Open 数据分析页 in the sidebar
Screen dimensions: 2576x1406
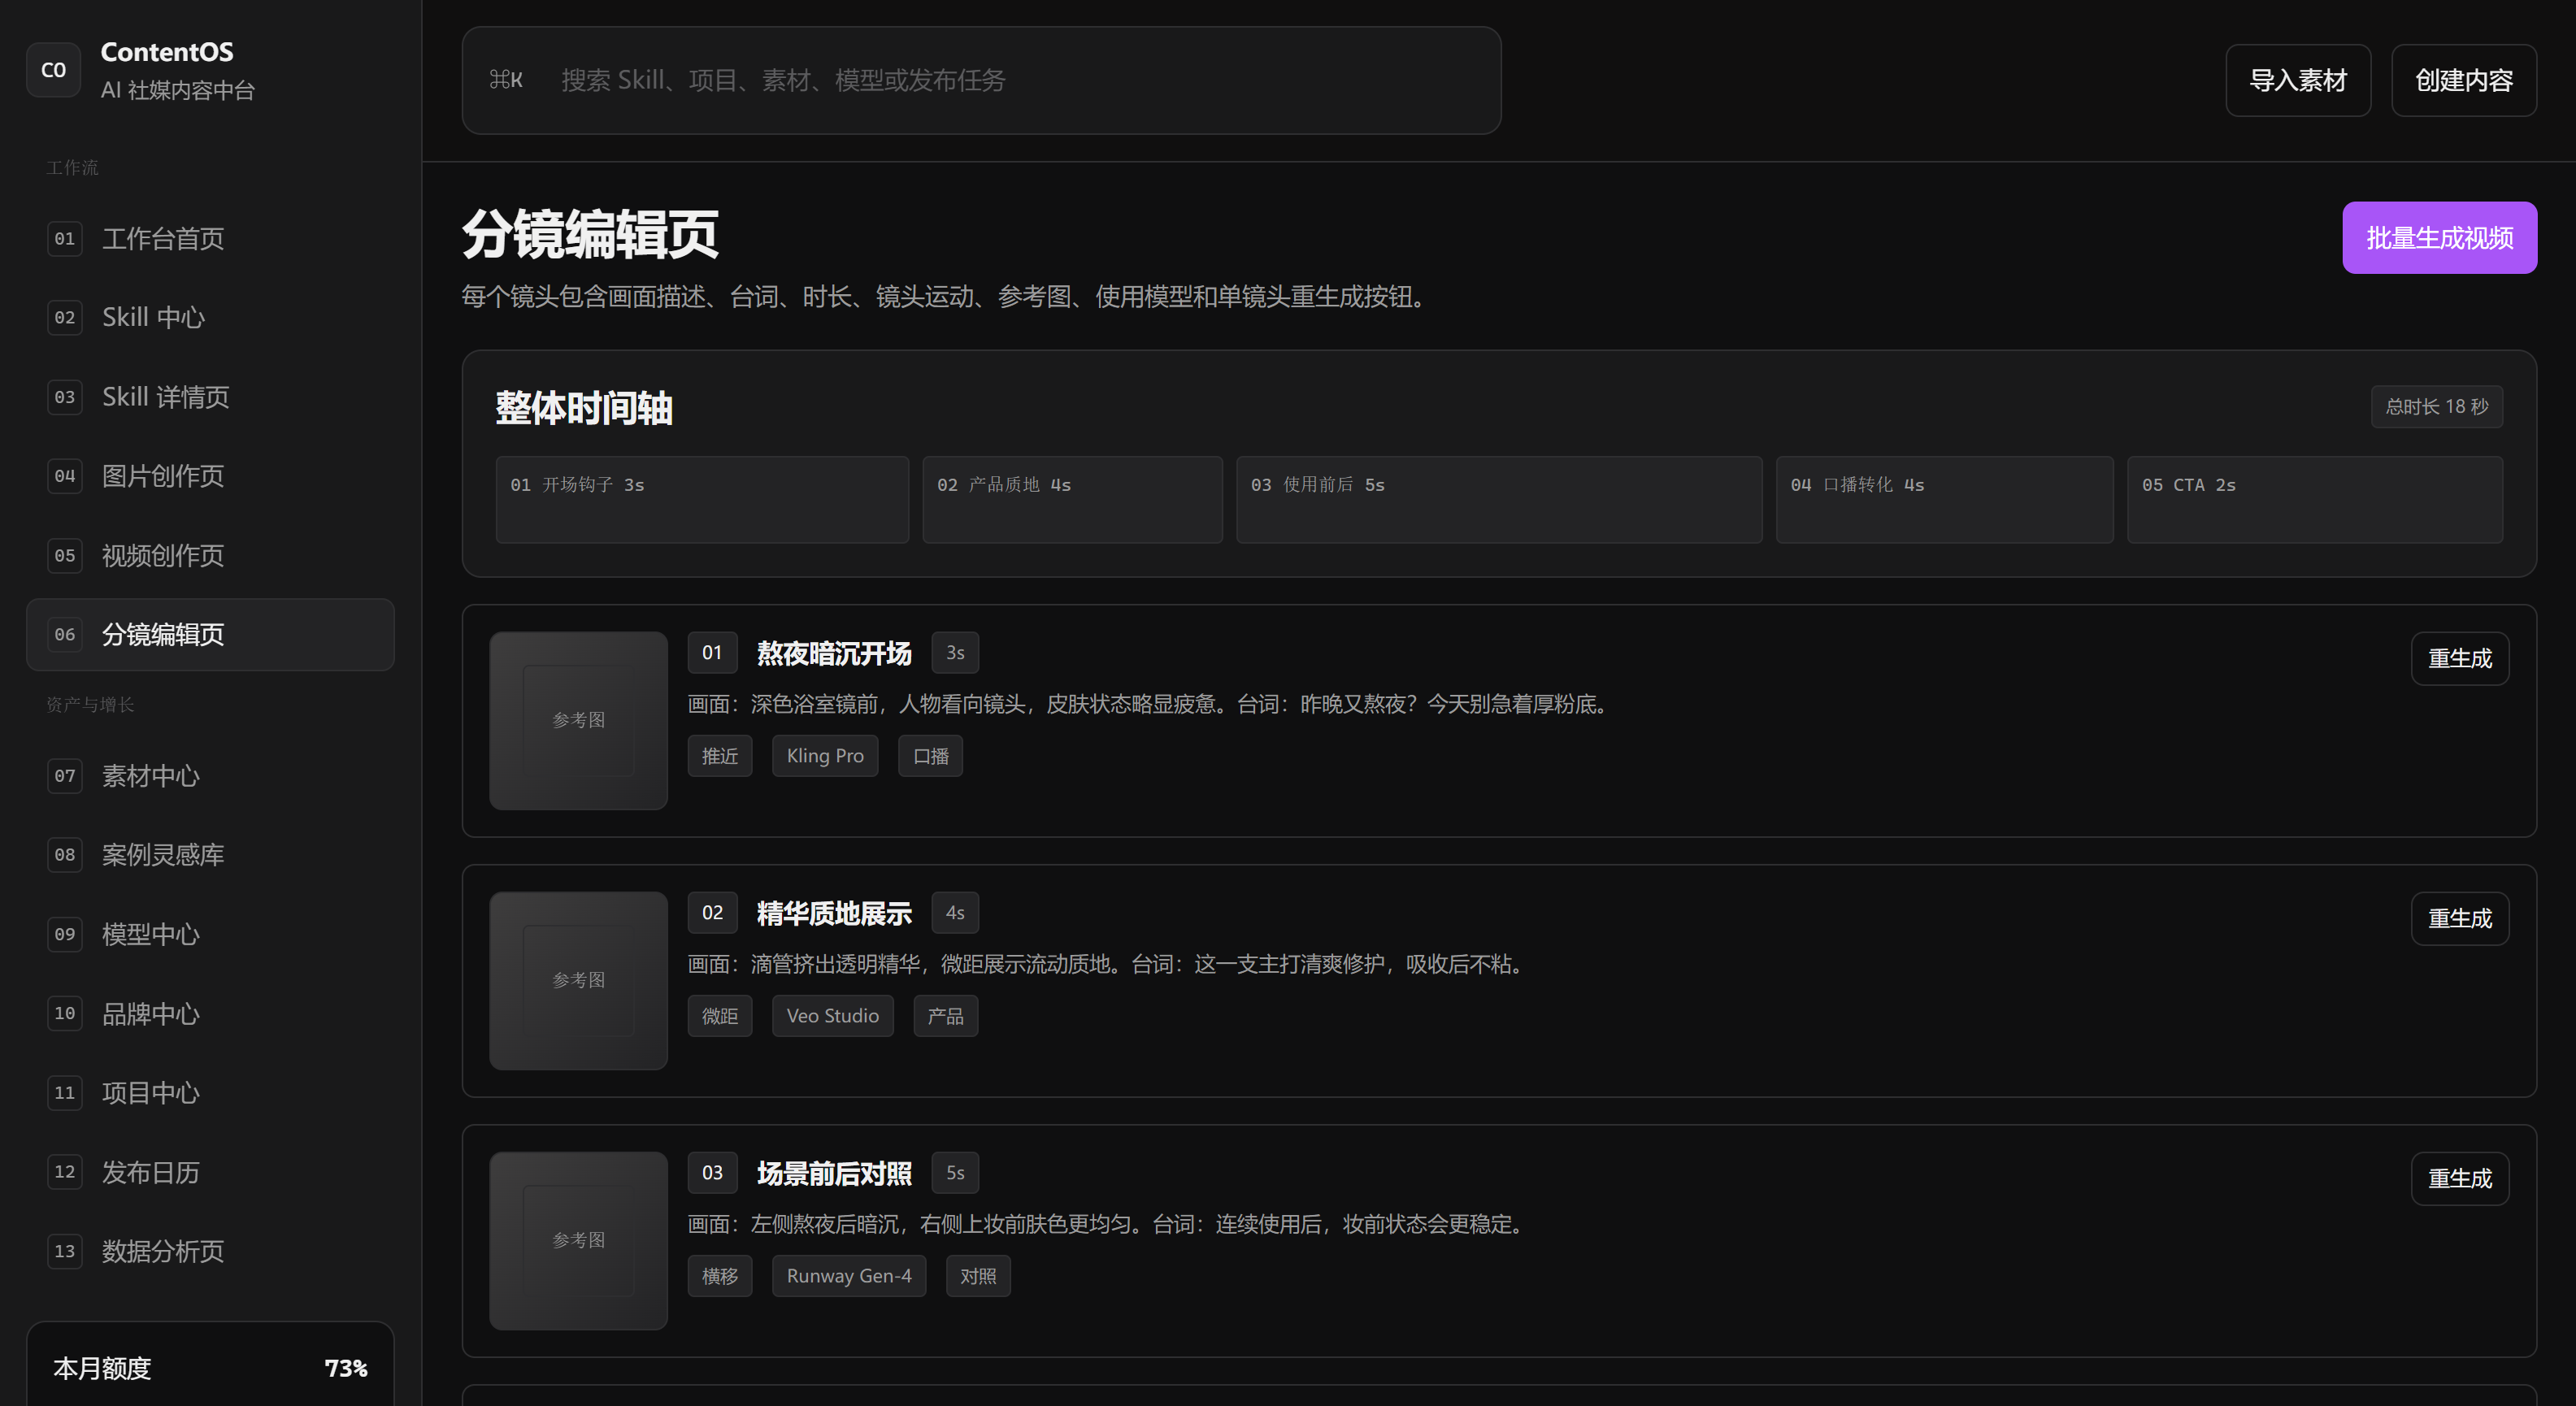pyautogui.click(x=210, y=1251)
